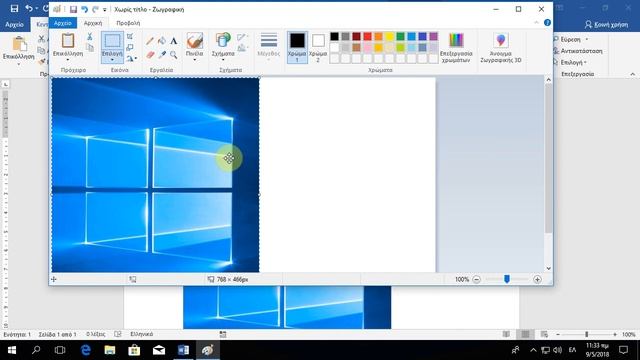Open Task View from the taskbar

(x=60, y=350)
